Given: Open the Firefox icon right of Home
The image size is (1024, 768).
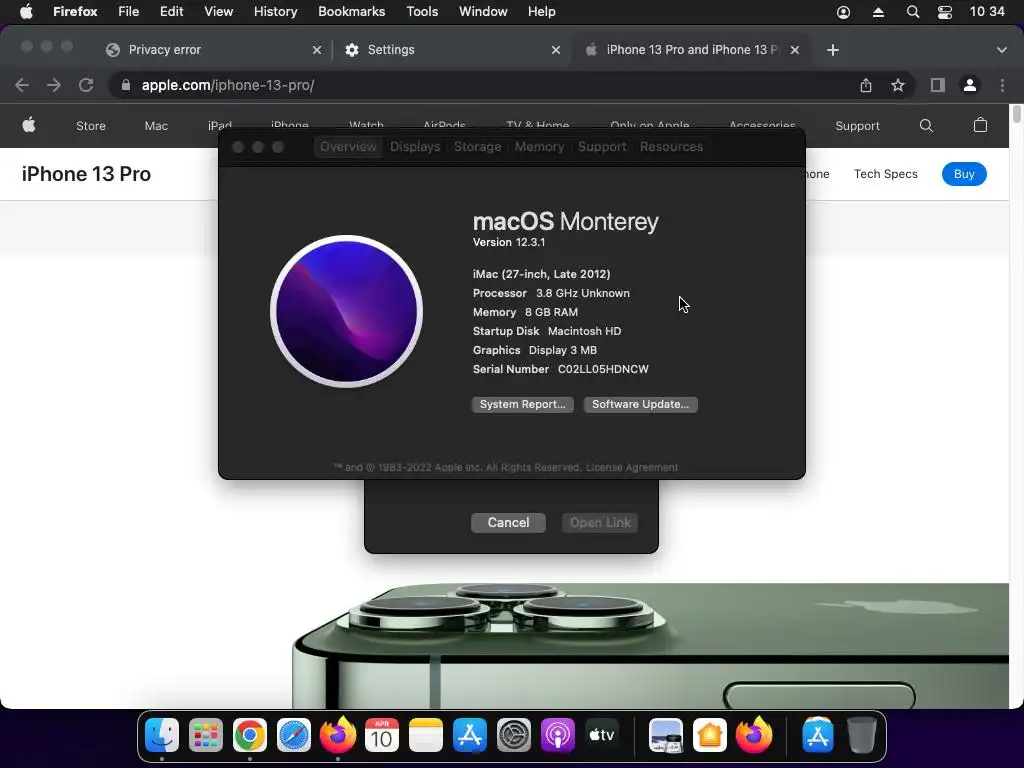Looking at the screenshot, I should click(x=754, y=735).
